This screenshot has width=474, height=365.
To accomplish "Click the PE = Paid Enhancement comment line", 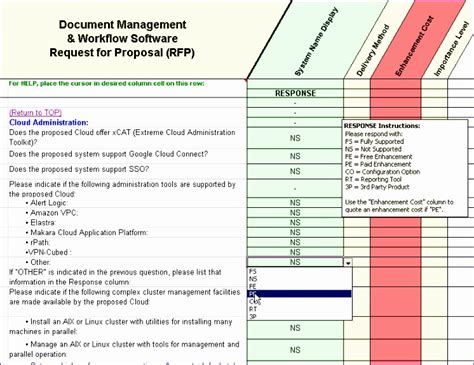I will 378,164.
